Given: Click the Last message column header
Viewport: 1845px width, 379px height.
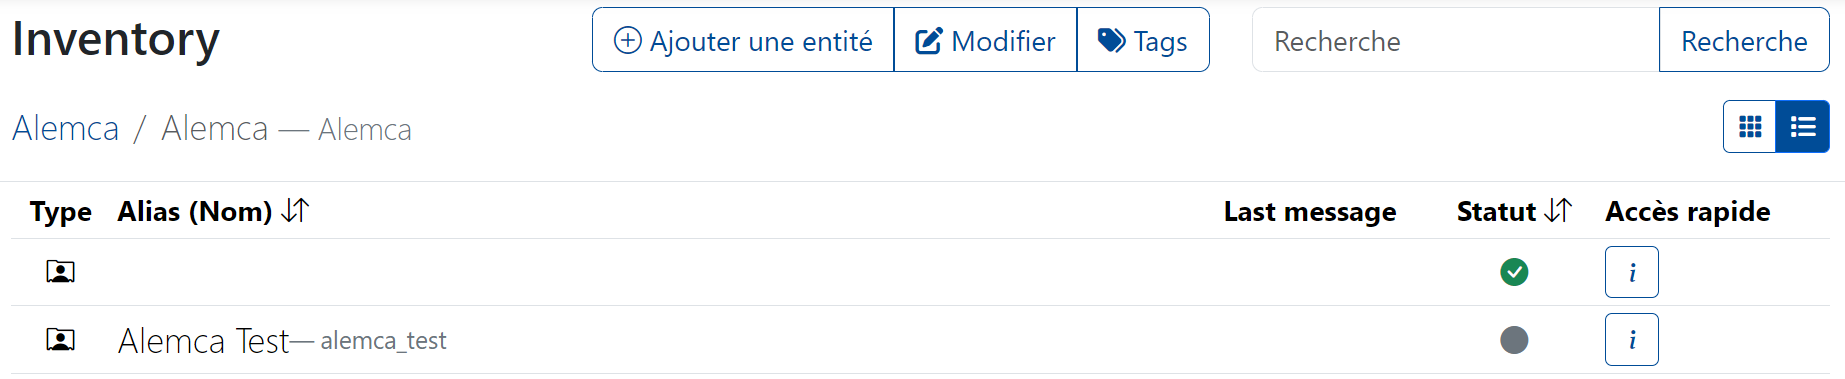Looking at the screenshot, I should pos(1310,212).
